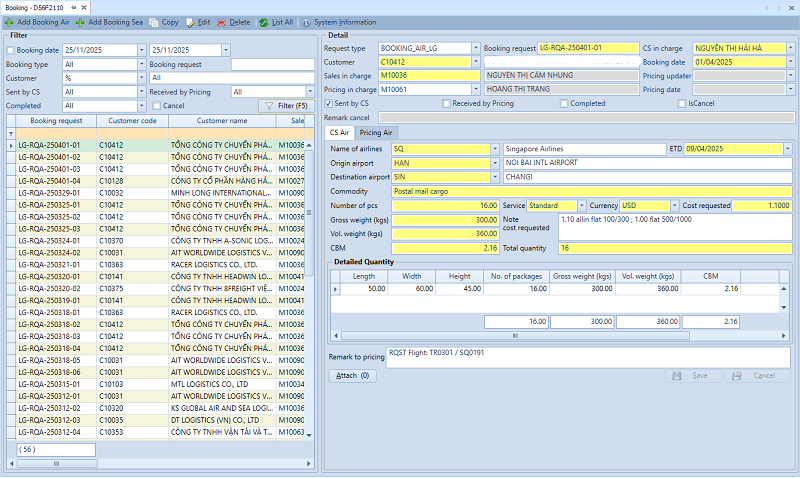This screenshot has height=478, width=800.
Task: Uncheck the Sent by CS checkbox
Action: click(329, 103)
